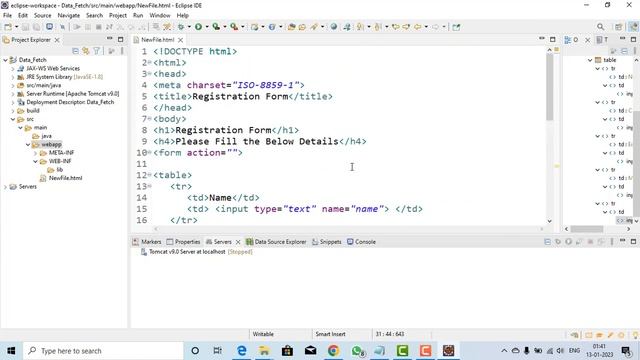Image resolution: width=640 pixels, height=360 pixels.
Task: Switch to the Data Source Explorer tab
Action: point(276,242)
